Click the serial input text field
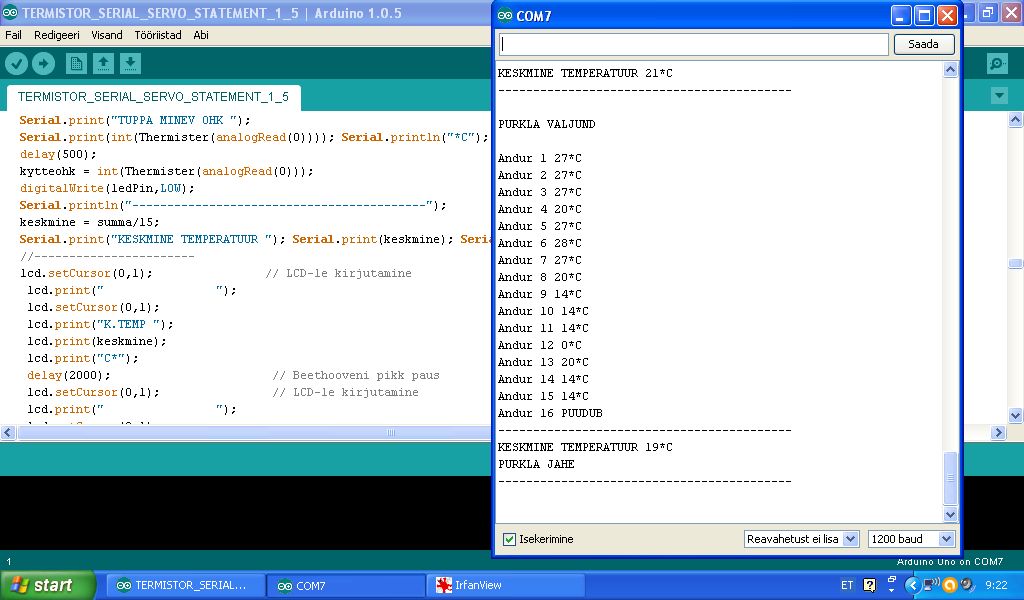The height and width of the screenshot is (600, 1024). point(694,44)
